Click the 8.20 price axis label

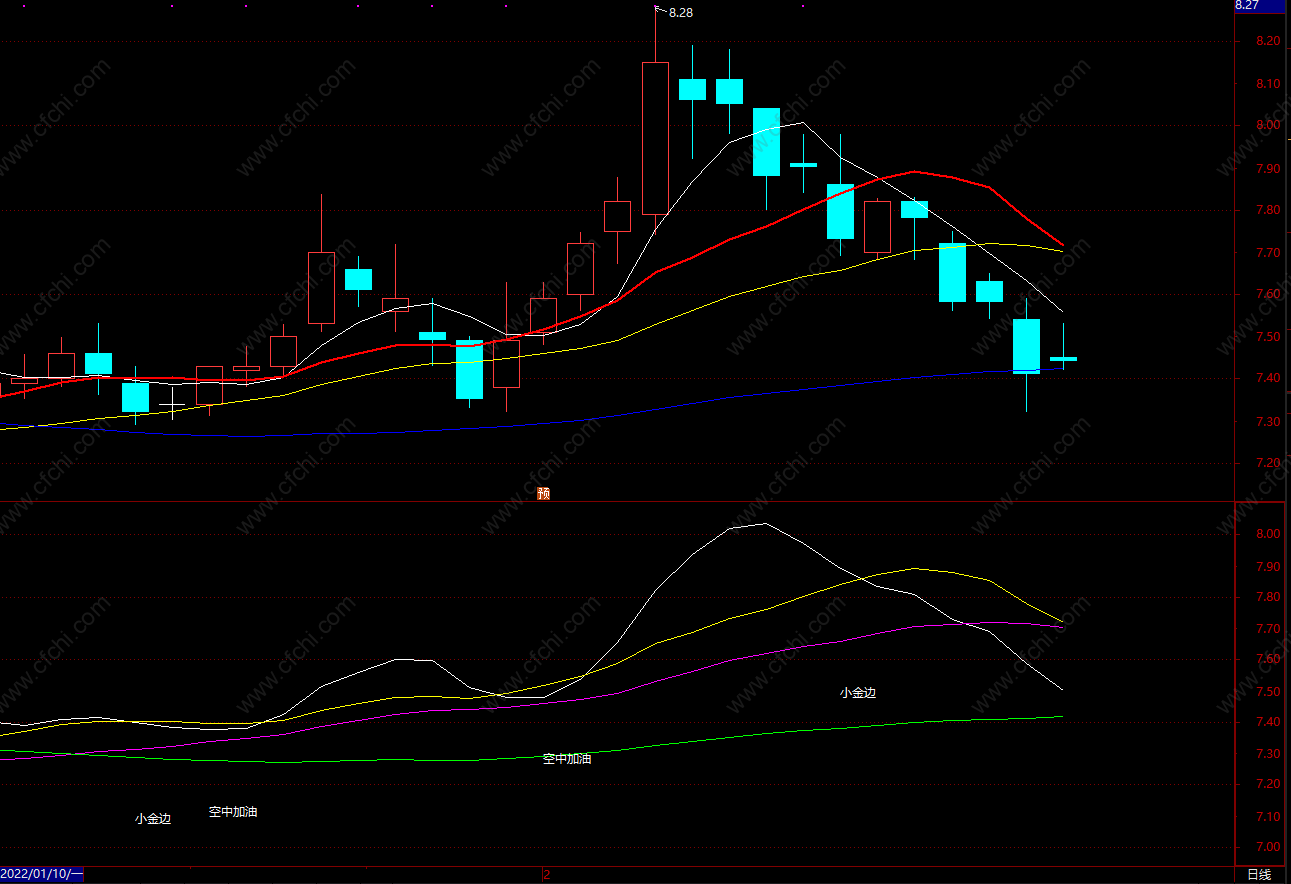(1268, 41)
